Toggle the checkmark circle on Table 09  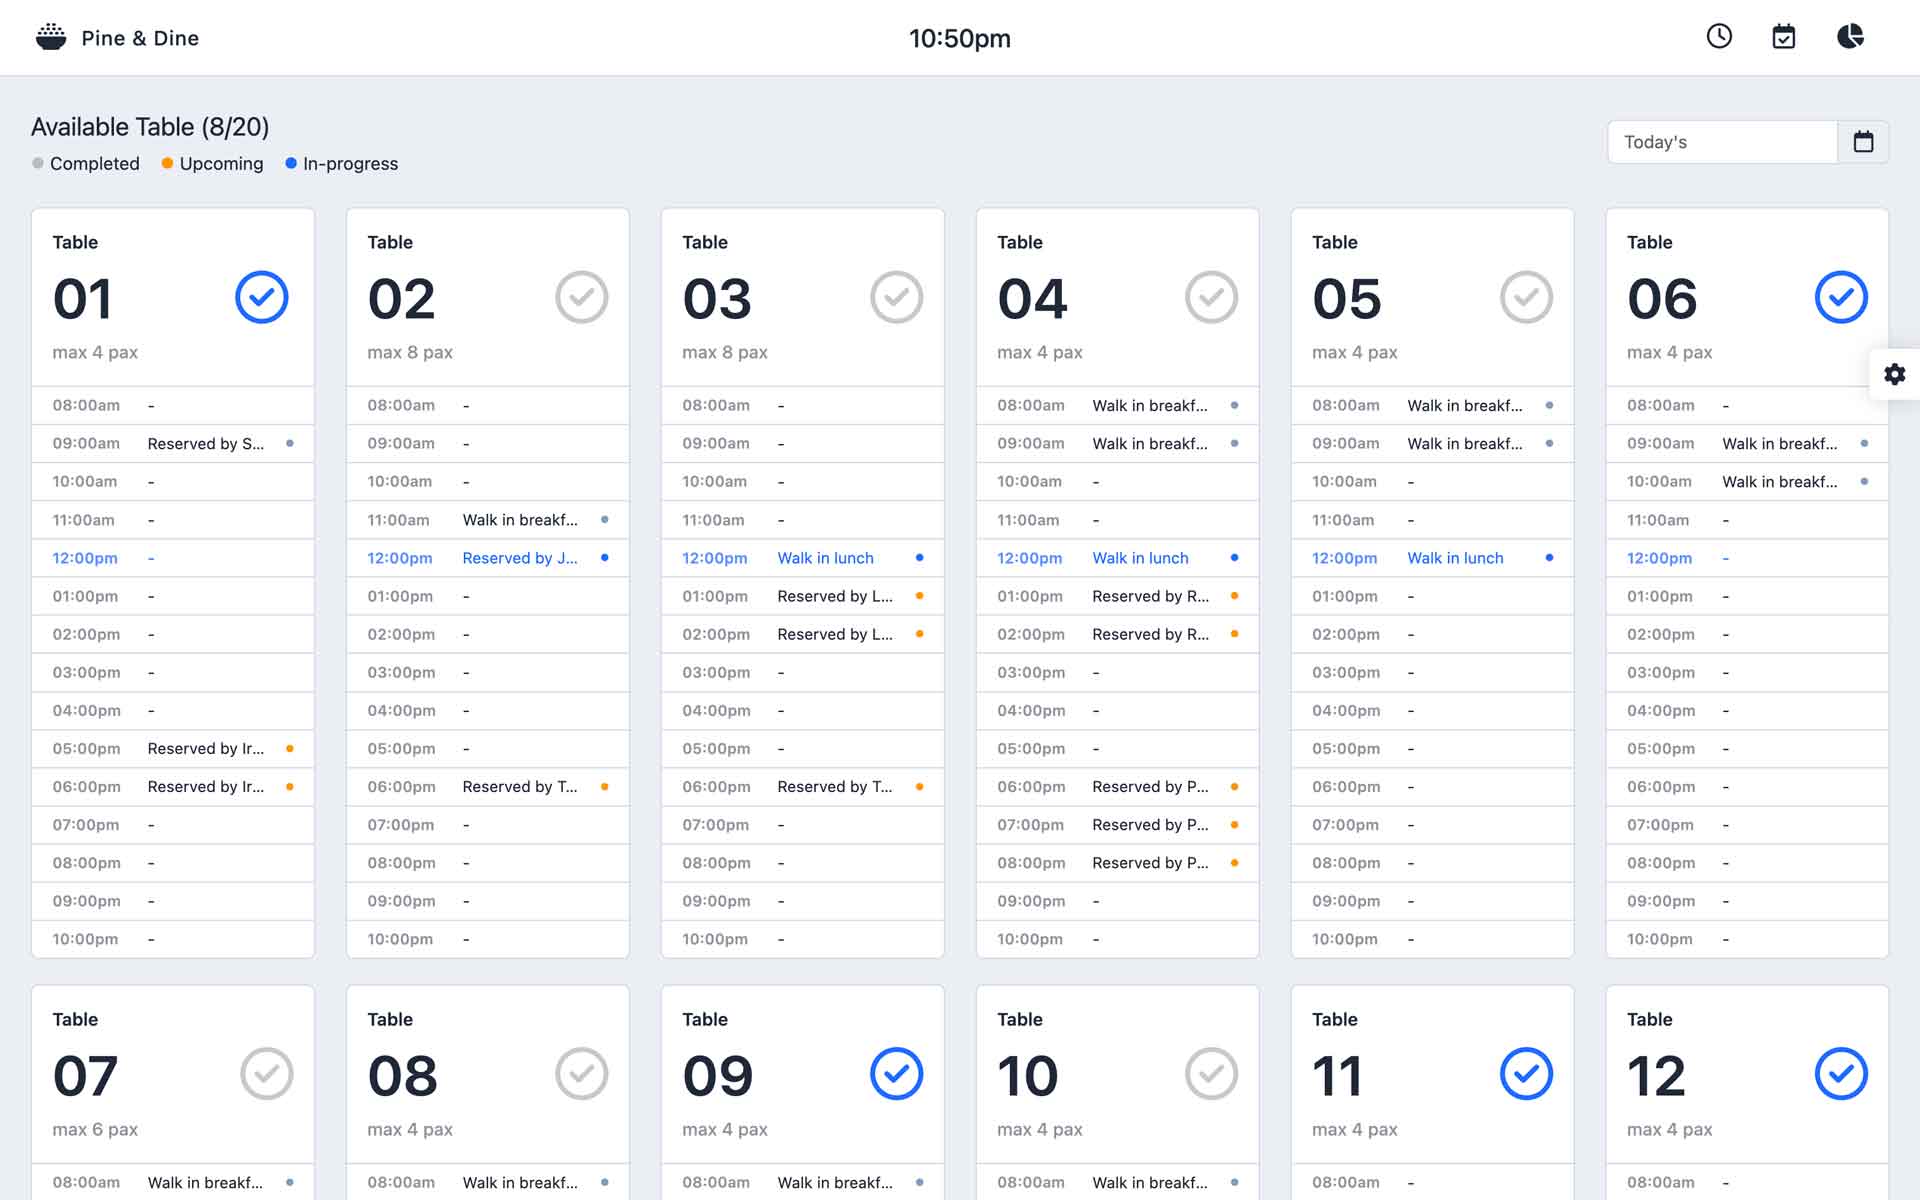[x=896, y=1074]
